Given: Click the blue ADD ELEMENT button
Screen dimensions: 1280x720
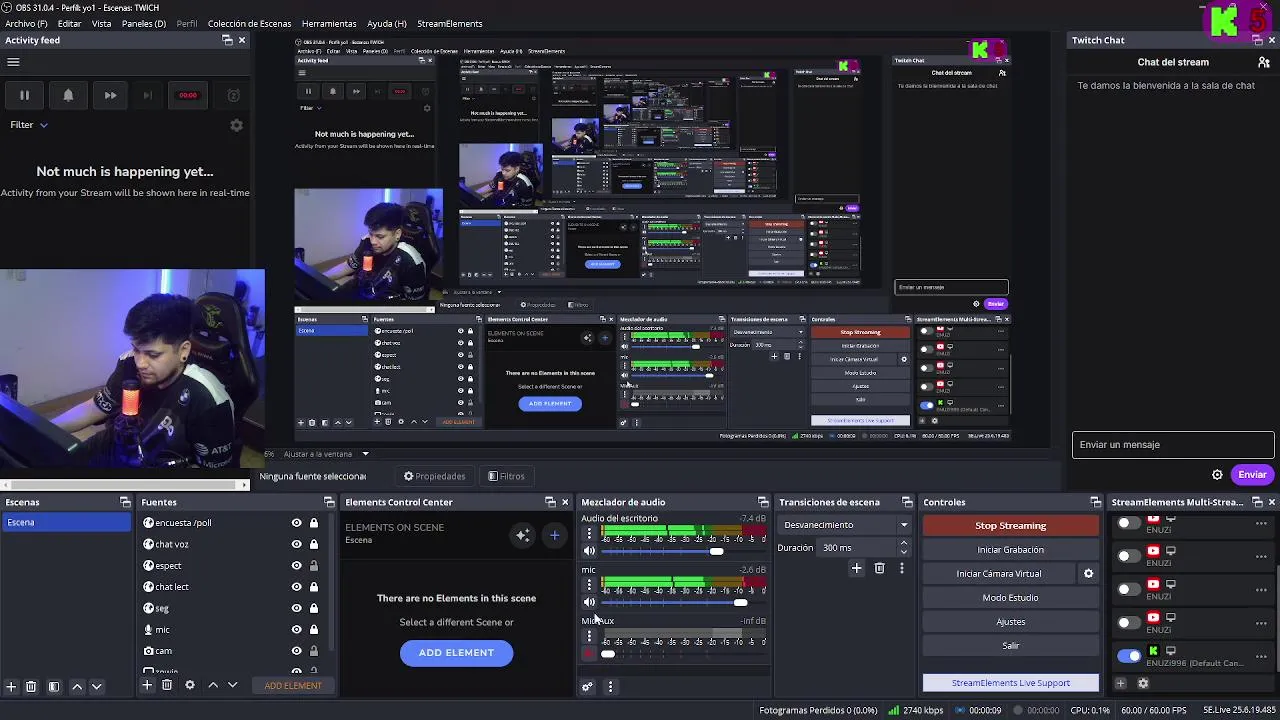Looking at the screenshot, I should [456, 653].
